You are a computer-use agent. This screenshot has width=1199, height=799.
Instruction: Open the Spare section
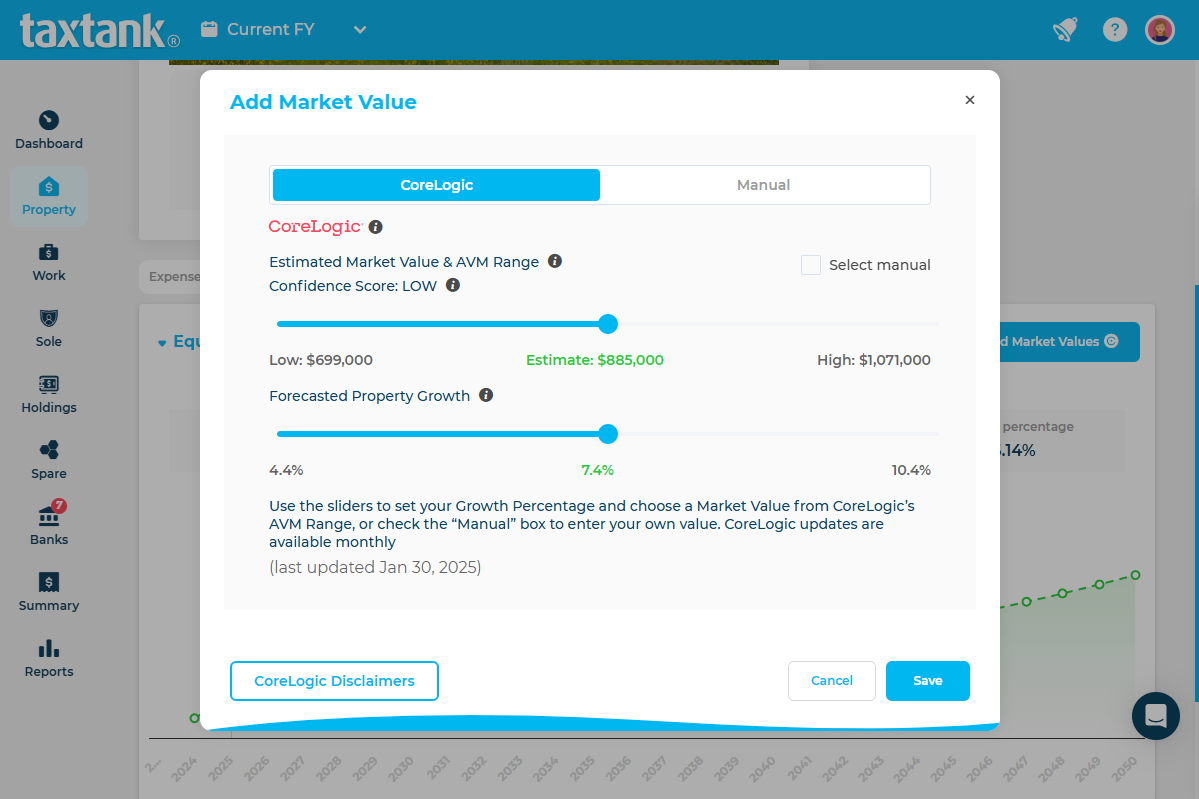(x=49, y=460)
